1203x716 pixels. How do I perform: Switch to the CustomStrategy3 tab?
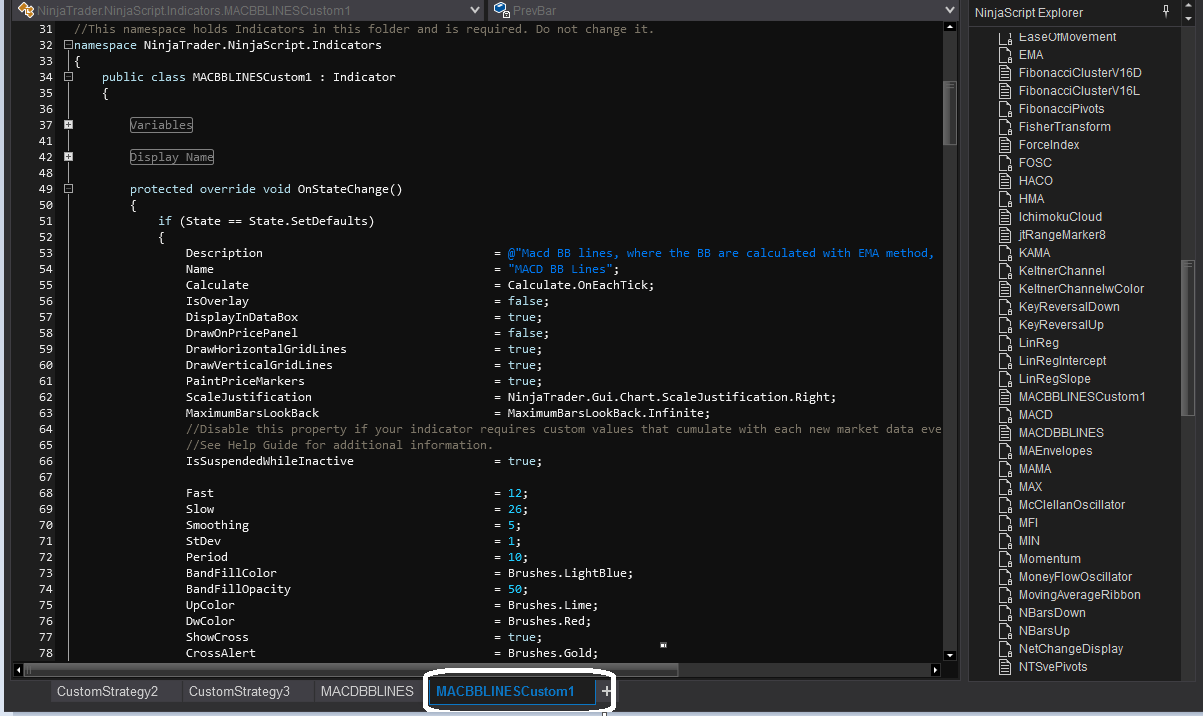click(x=239, y=691)
